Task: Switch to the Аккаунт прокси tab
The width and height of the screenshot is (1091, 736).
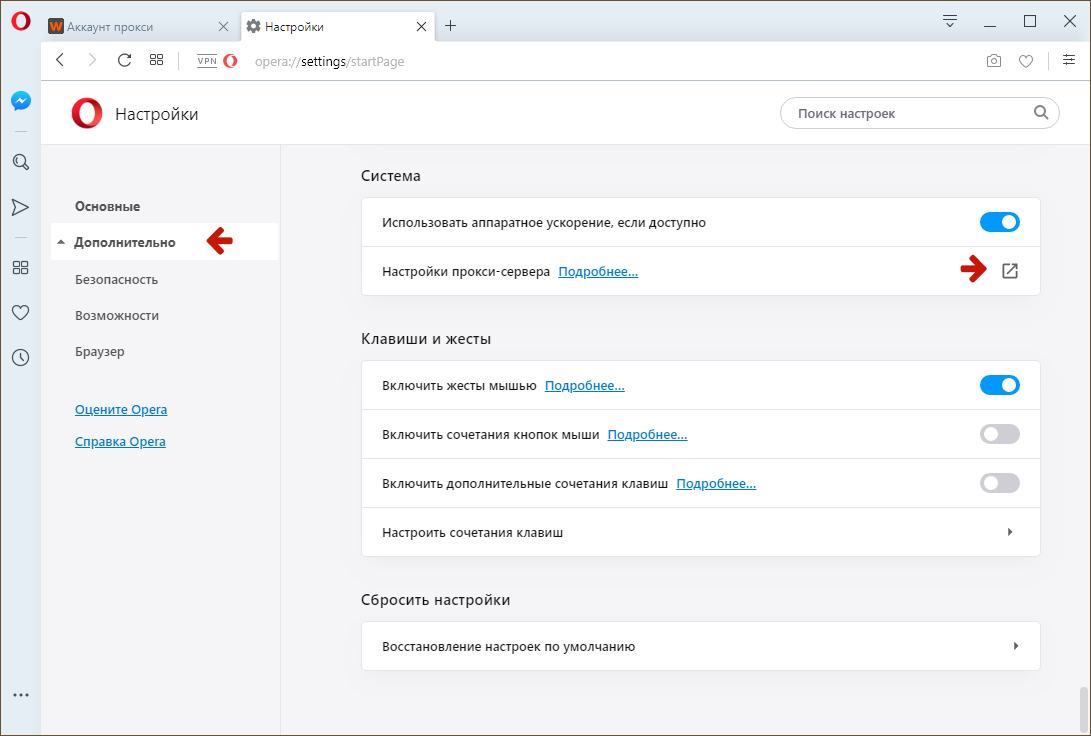Action: pos(140,26)
